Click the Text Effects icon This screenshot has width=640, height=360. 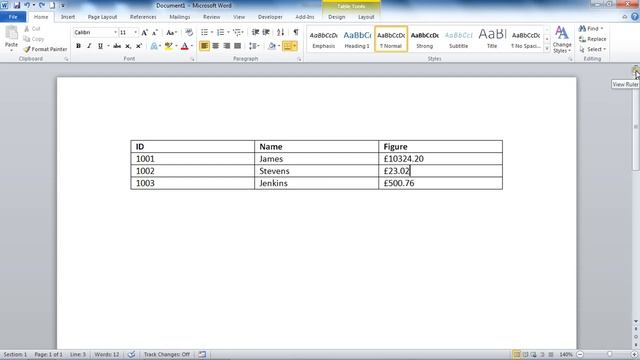coord(153,46)
